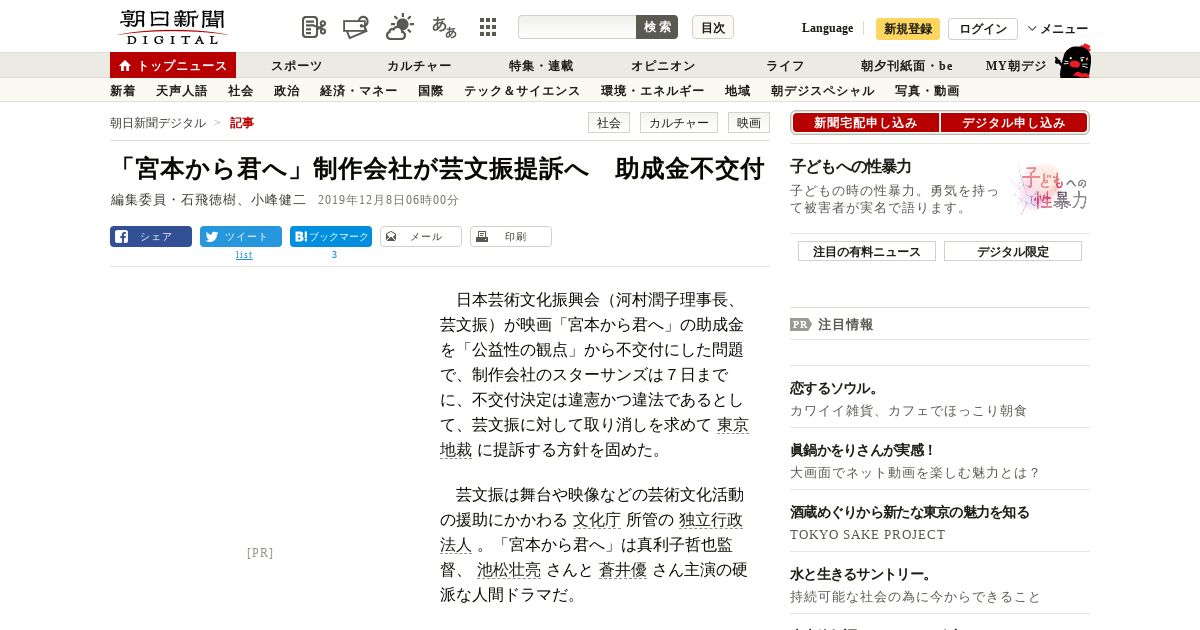
Task: Select 政治 in the sub-navigation
Action: coord(287,91)
